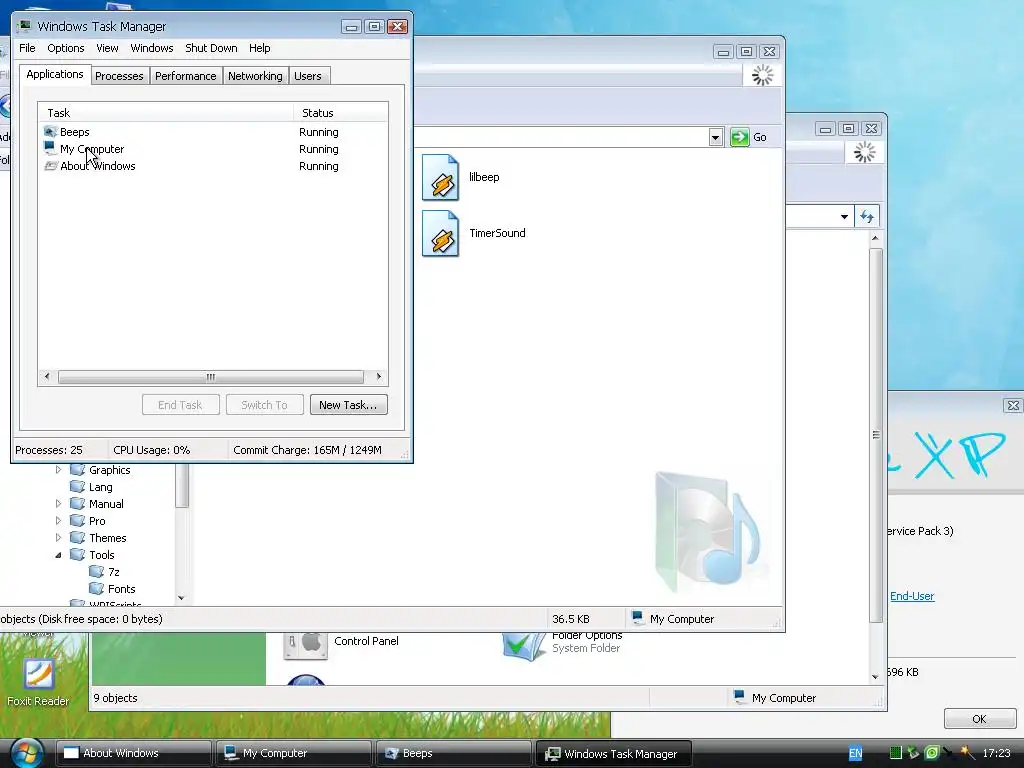The height and width of the screenshot is (768, 1024).
Task: Select the About Windows task icon
Action: coord(50,166)
